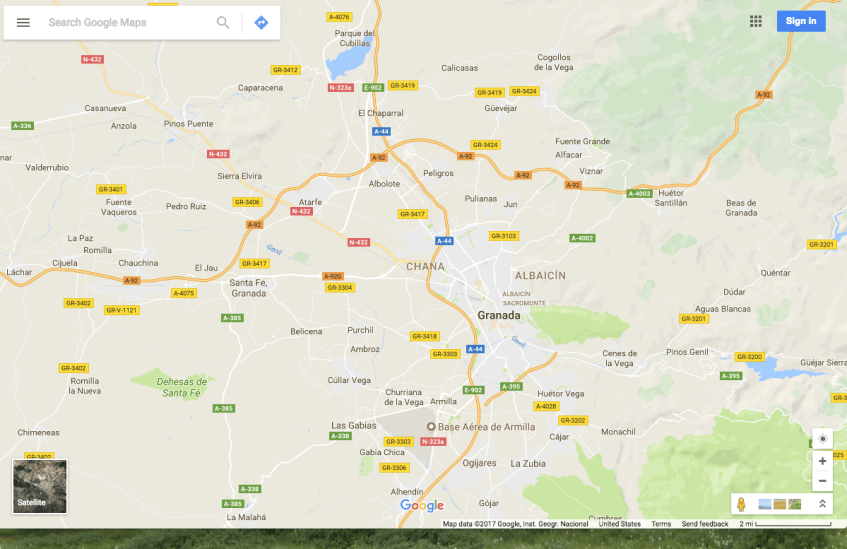Select the Street View Pegman
Image resolution: width=847 pixels, height=549 pixels.
tap(742, 504)
